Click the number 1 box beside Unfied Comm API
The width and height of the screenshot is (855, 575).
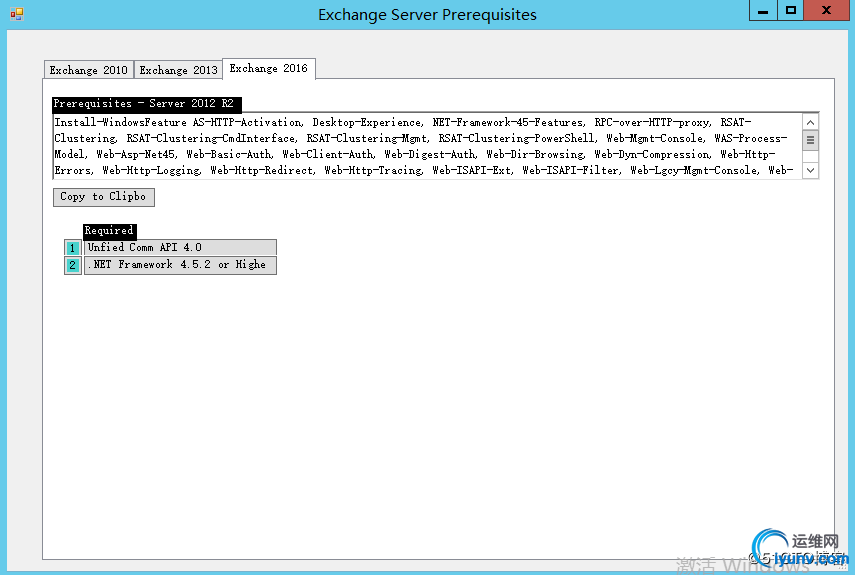(73, 248)
